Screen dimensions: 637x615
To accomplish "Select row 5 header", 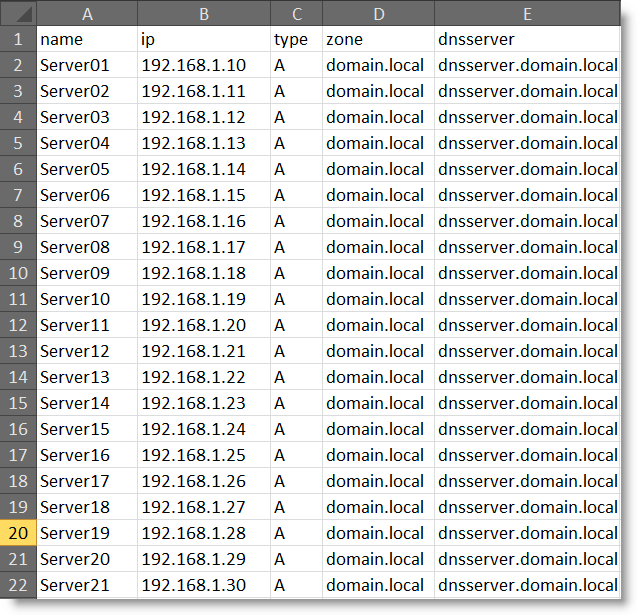I will 18,143.
